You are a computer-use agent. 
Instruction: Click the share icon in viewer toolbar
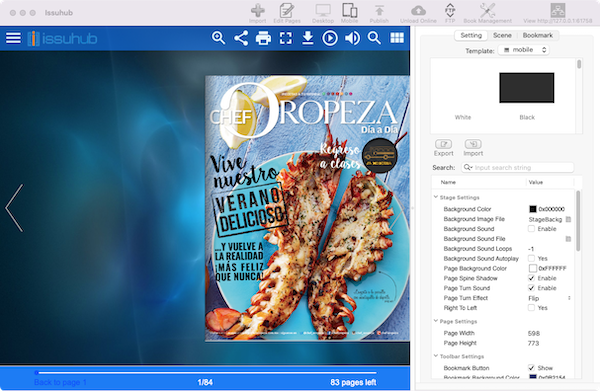(241, 38)
